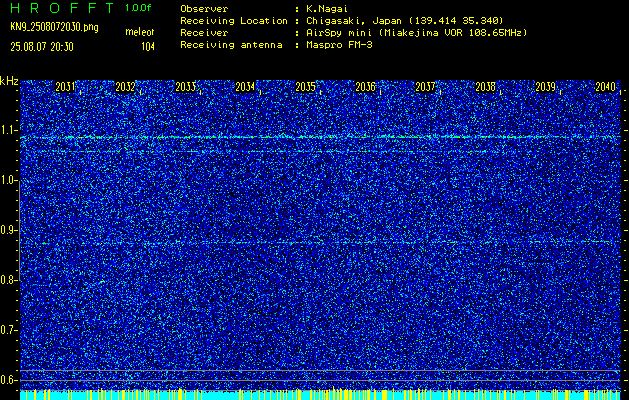Viewport: 629px width, 400px height.
Task: Select the timestamp 25.08.07 20:30
Action: (x=42, y=47)
